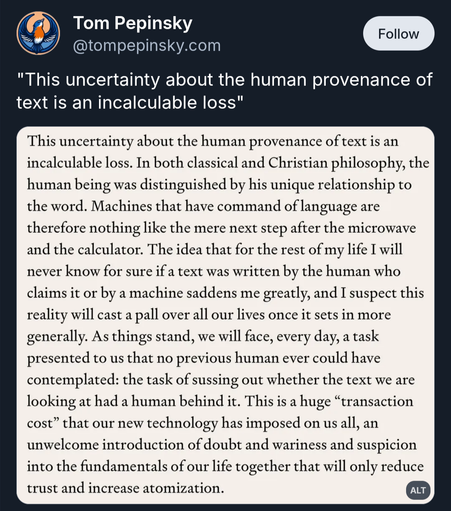The image size is (451, 511).
Task: Click the phrase "microwave" in the excerpt
Action: [382, 228]
